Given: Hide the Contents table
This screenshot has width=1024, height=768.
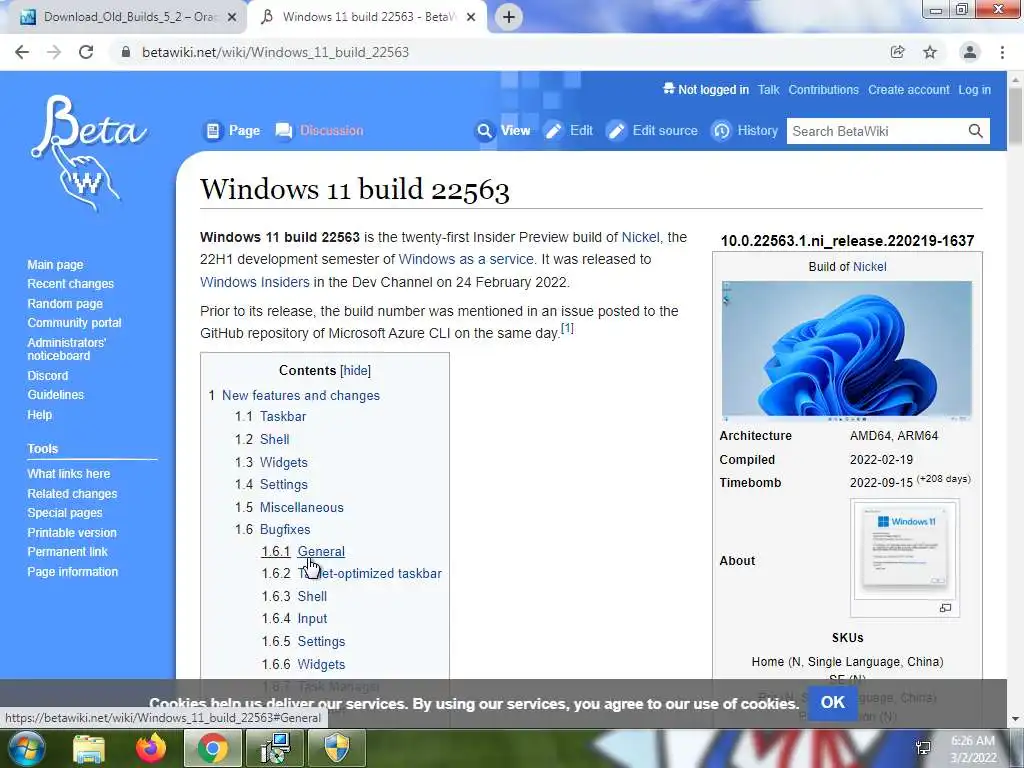Looking at the screenshot, I should tap(355, 370).
